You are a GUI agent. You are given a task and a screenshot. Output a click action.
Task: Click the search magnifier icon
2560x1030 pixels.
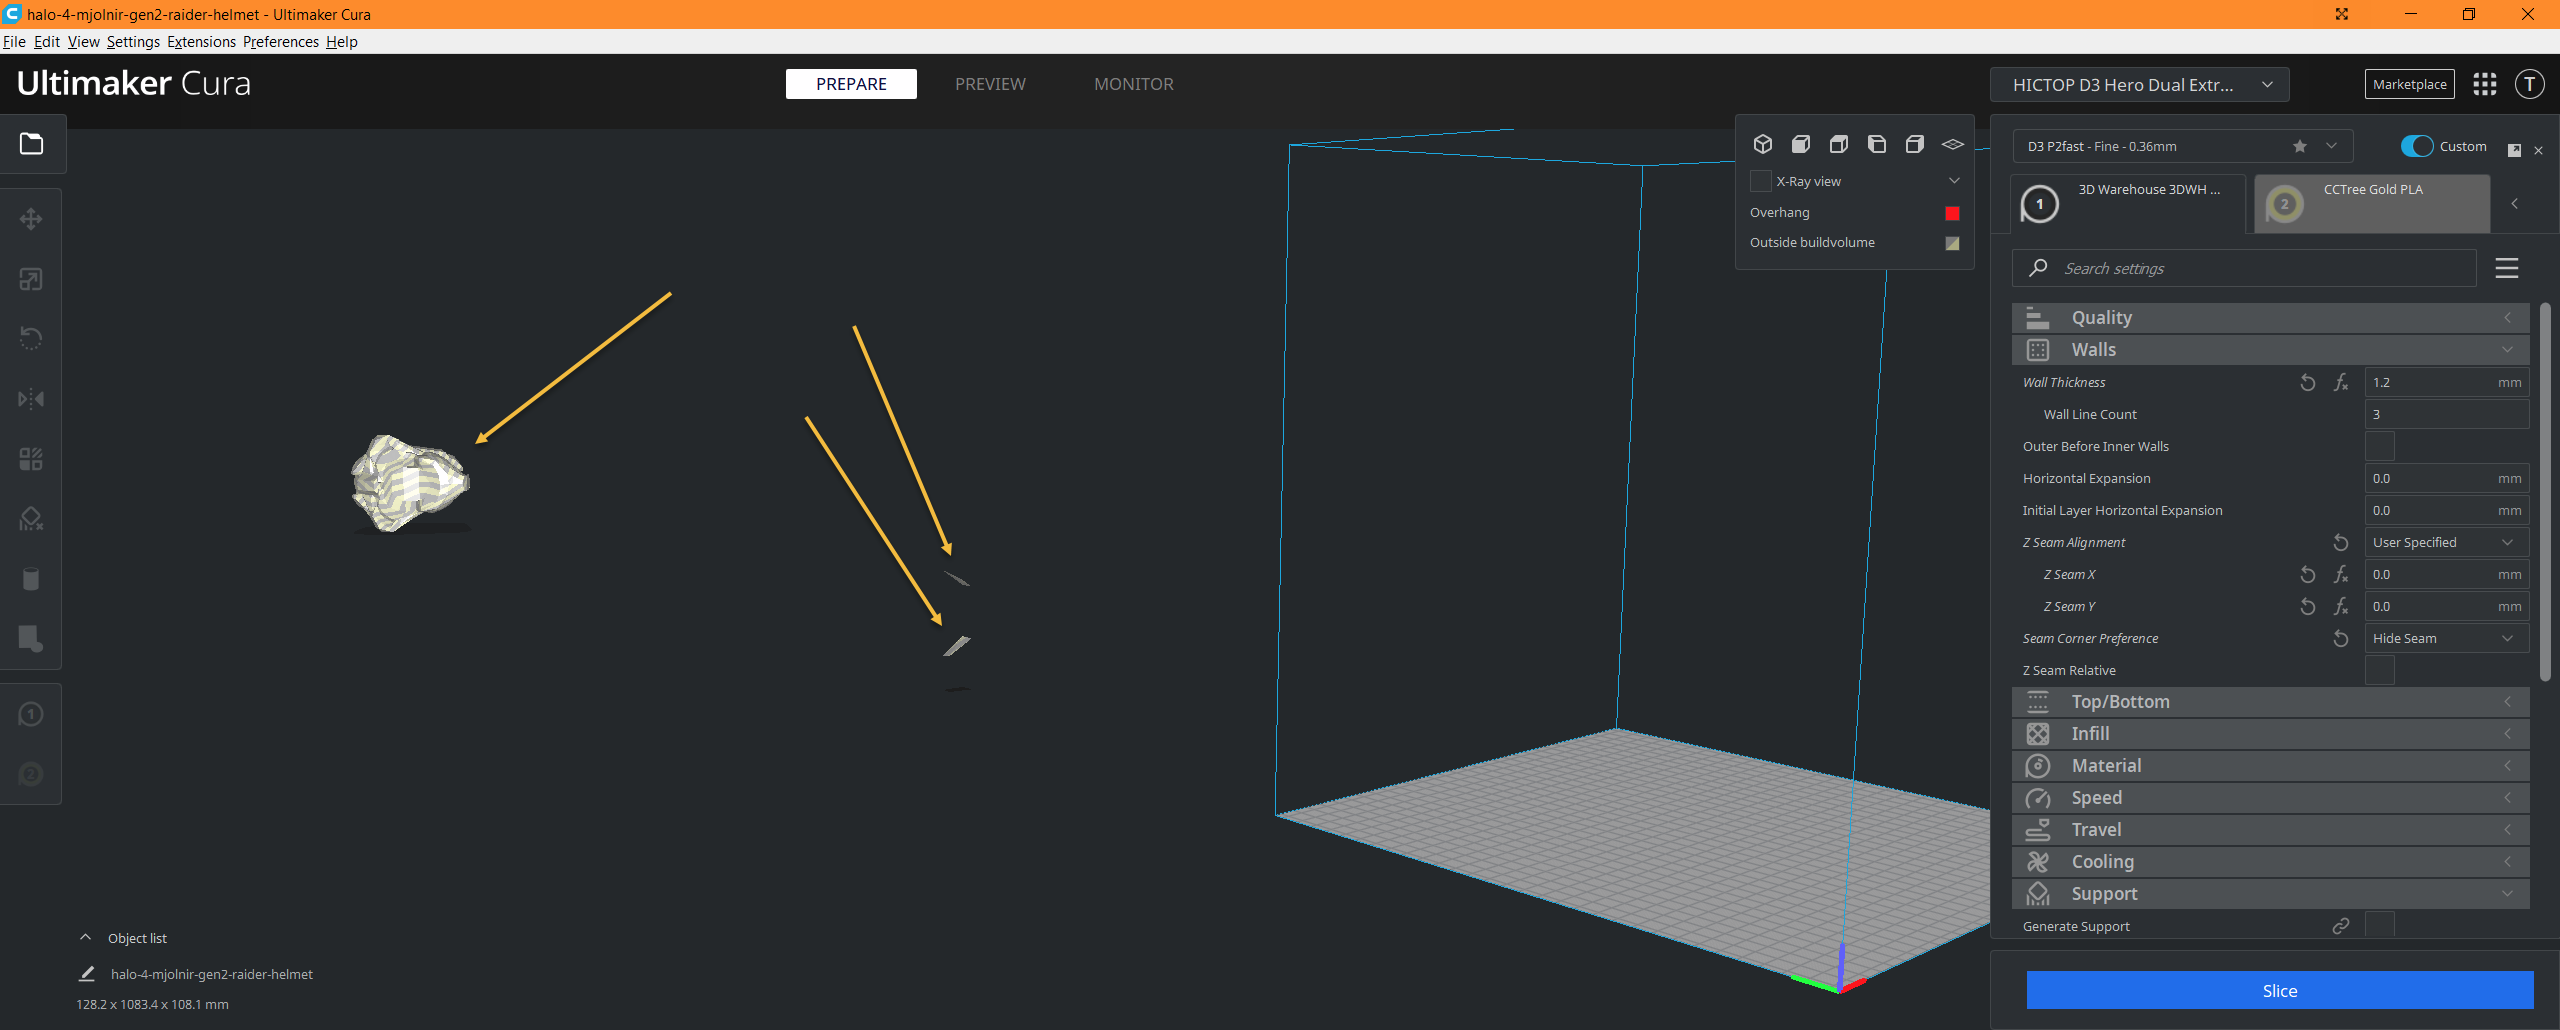(x=2038, y=268)
